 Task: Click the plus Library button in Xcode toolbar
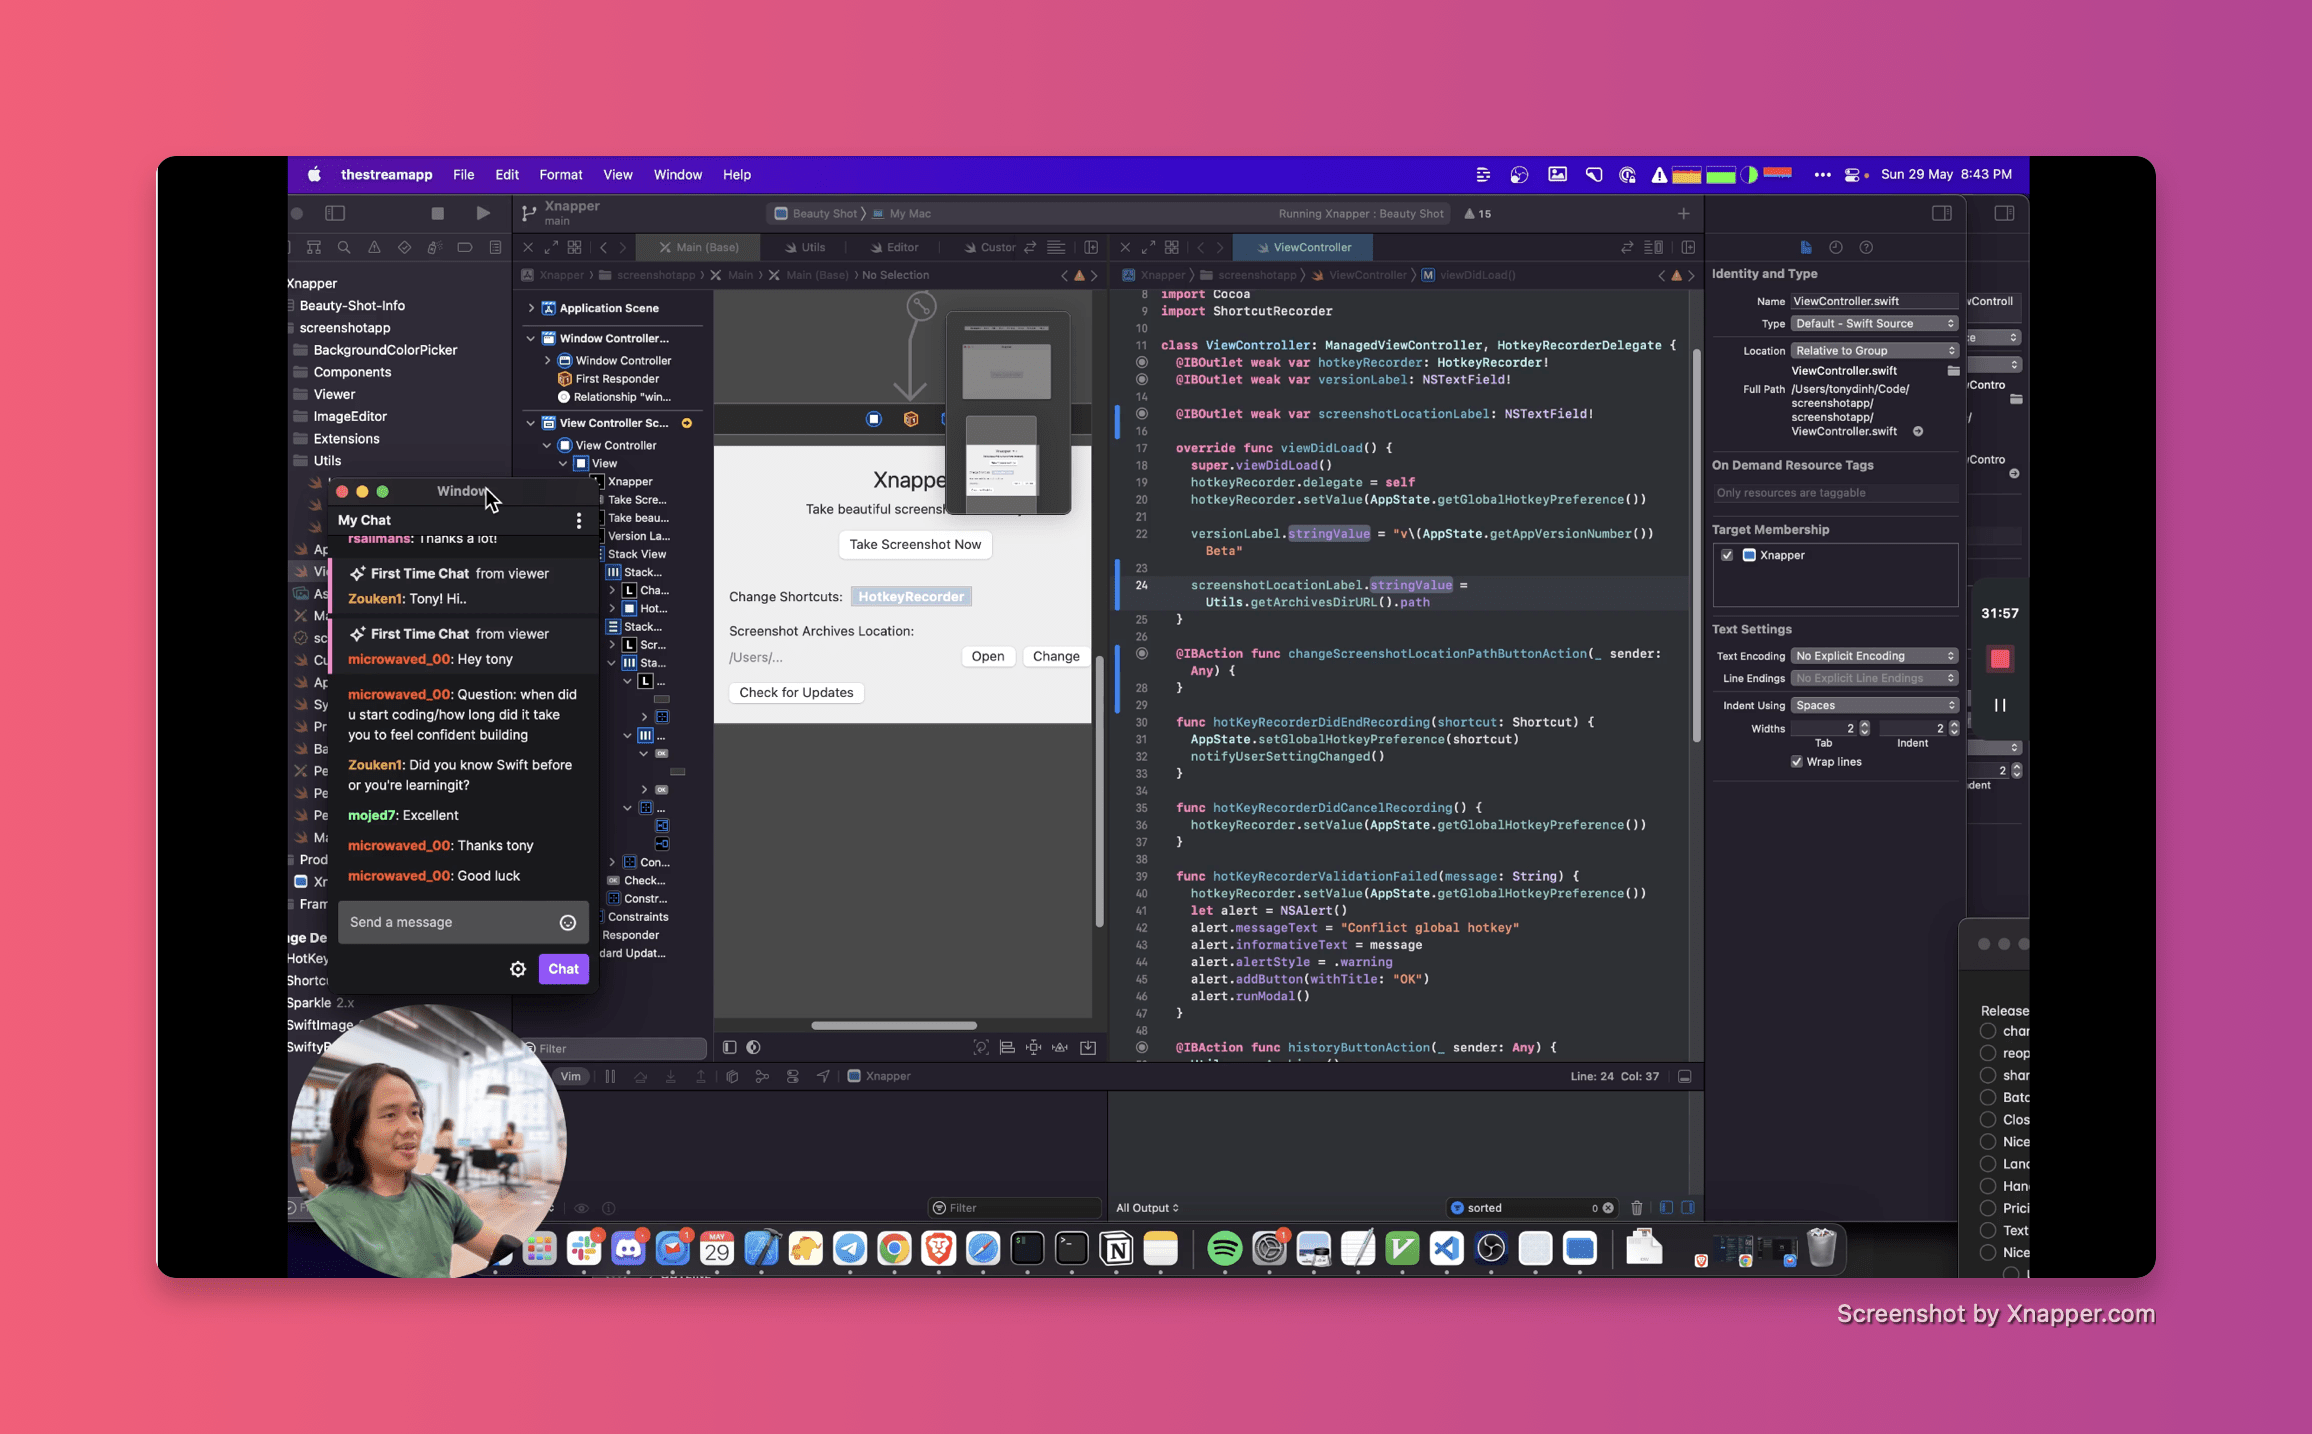[1684, 213]
